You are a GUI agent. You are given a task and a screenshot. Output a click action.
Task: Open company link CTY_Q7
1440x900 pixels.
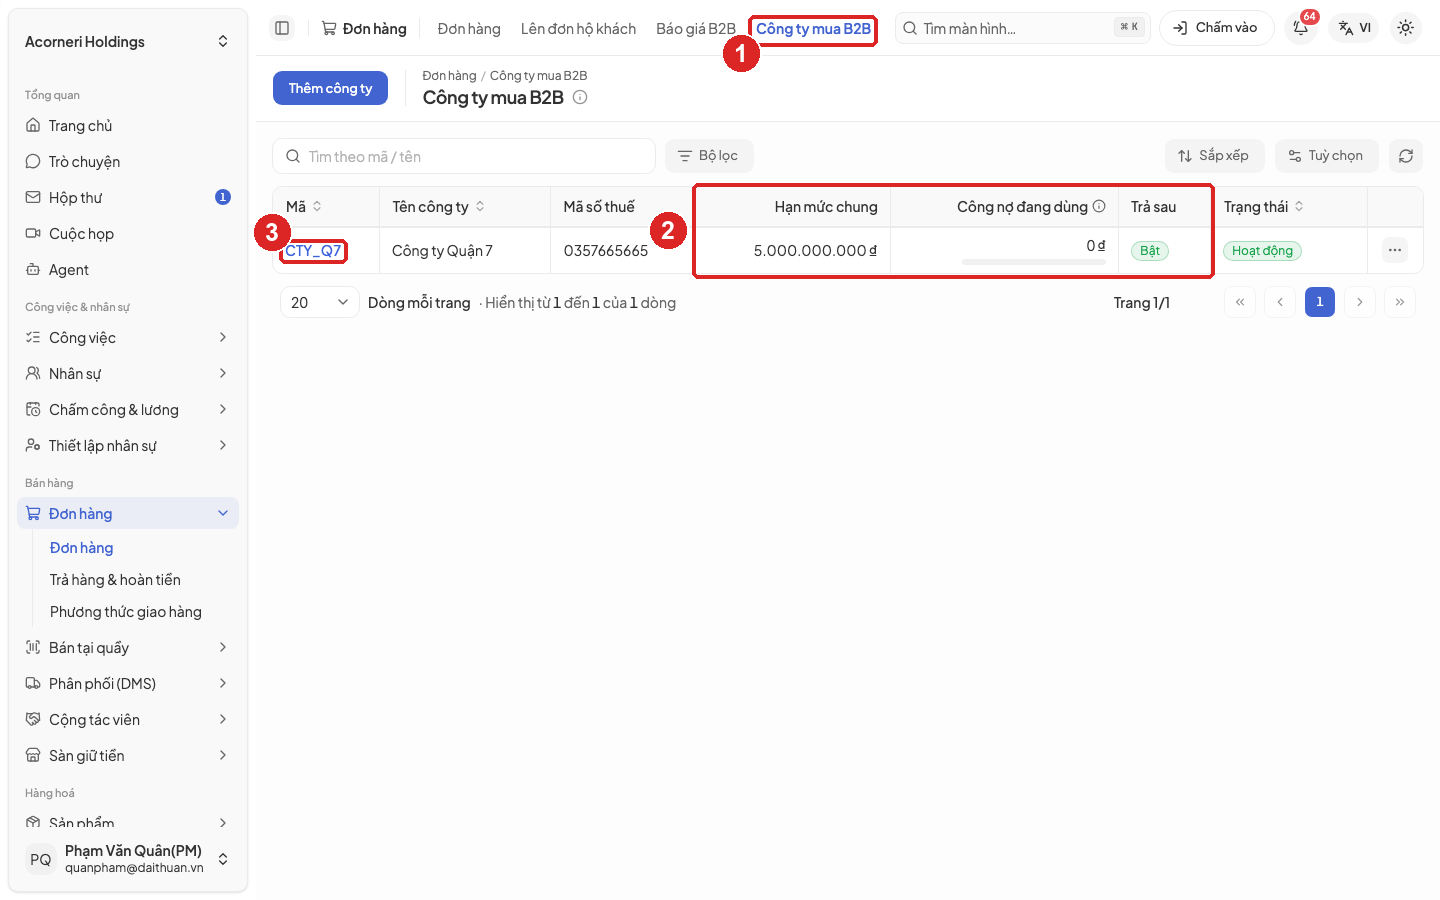coord(313,251)
